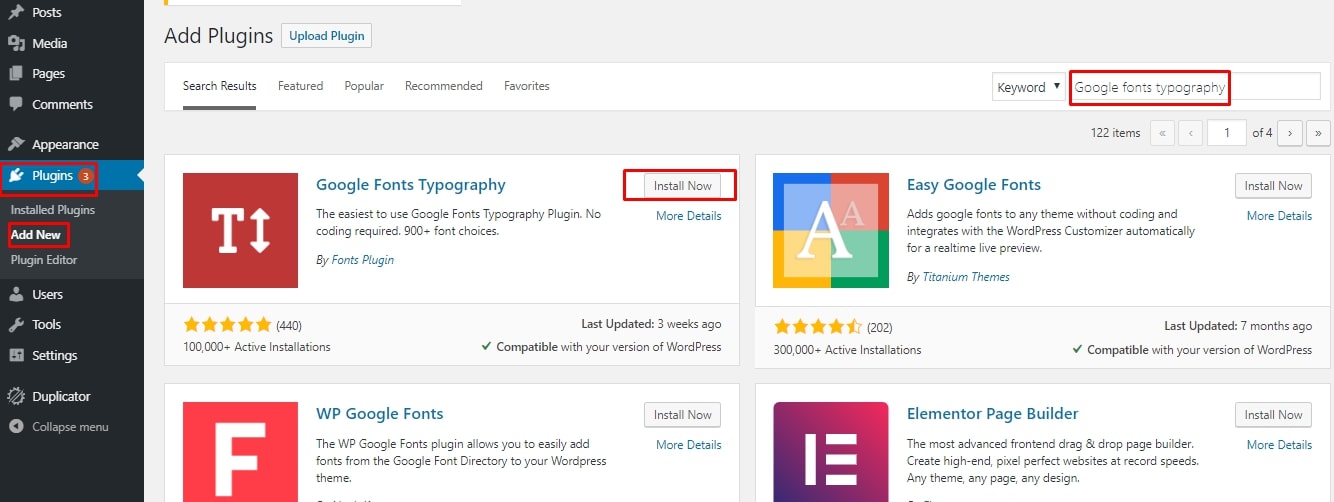The width and height of the screenshot is (1334, 502).
Task: Open the WP Google Fonts title link
Action: [x=380, y=414]
